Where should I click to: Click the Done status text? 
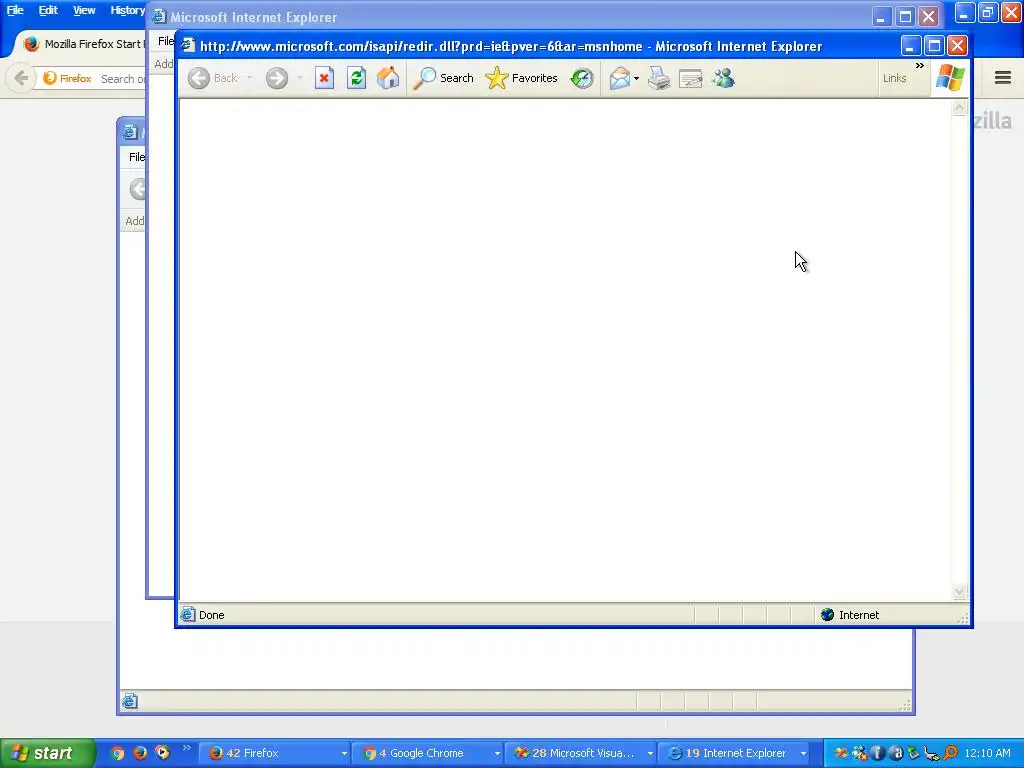[x=212, y=615]
